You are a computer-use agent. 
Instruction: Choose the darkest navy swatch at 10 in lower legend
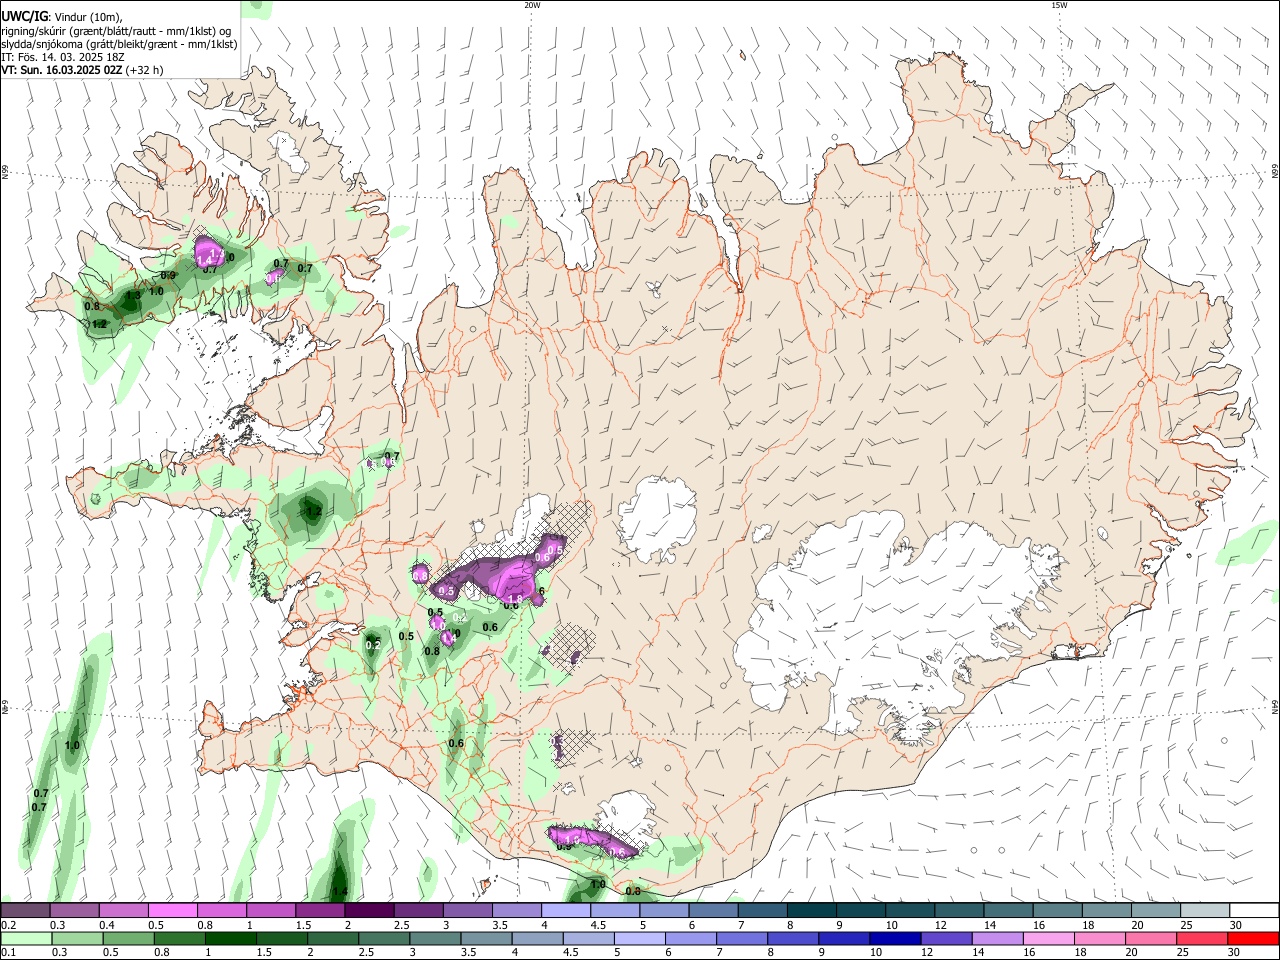pyautogui.click(x=894, y=938)
